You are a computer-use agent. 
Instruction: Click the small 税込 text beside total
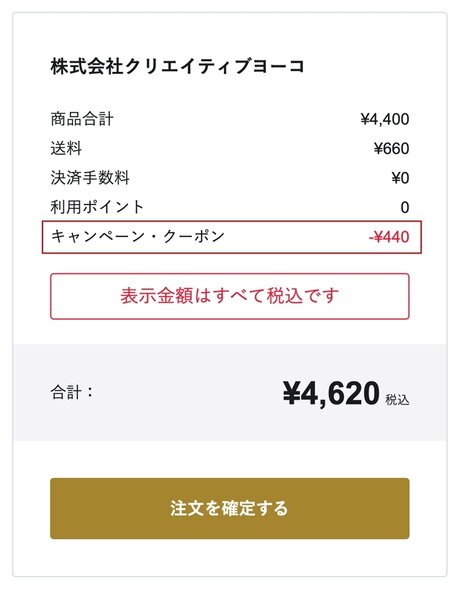397,400
